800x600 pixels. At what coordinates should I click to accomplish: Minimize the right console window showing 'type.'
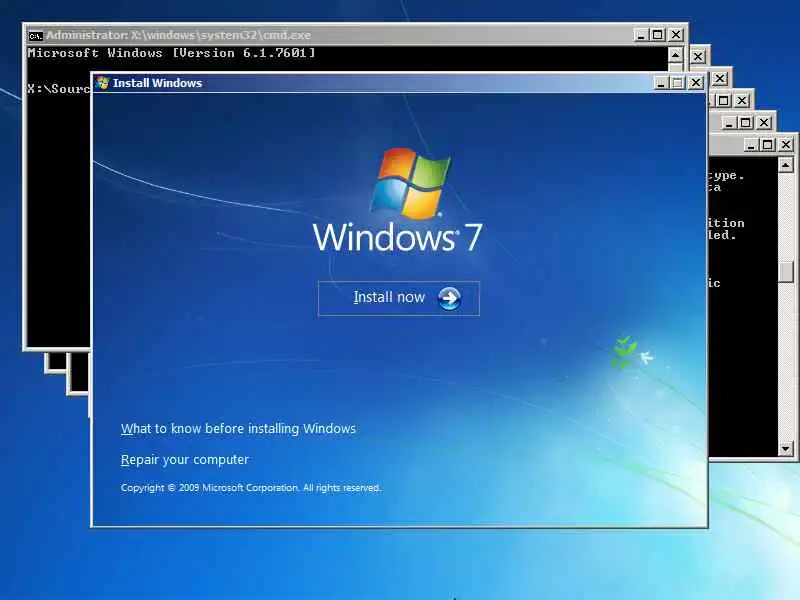coord(751,145)
